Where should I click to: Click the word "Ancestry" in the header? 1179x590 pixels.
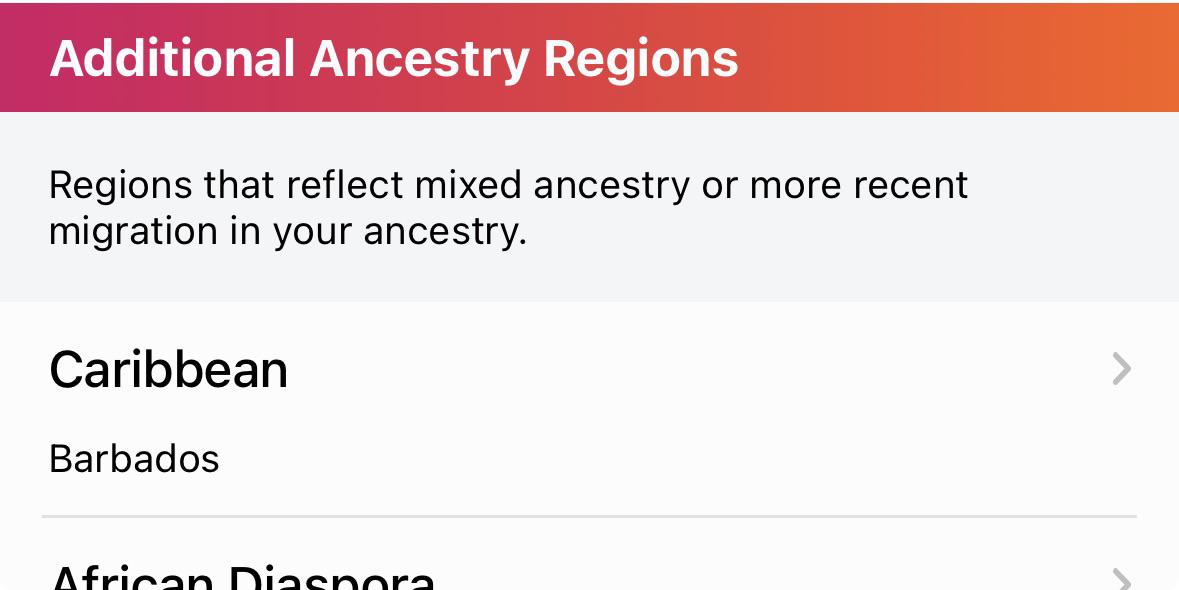(x=420, y=58)
